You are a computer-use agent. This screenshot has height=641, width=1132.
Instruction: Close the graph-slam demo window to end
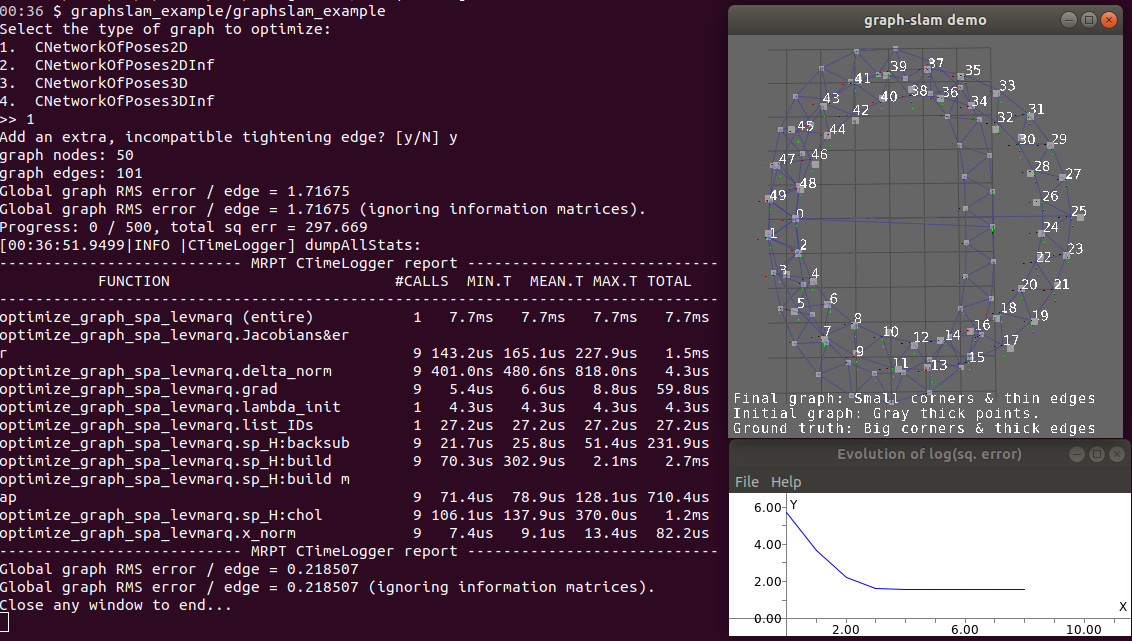coord(1110,19)
